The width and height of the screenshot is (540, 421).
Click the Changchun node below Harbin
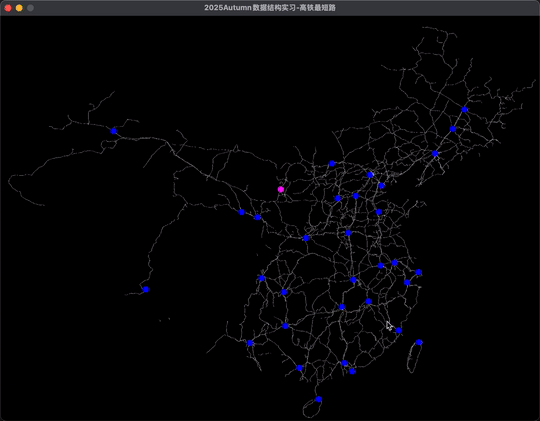(453, 129)
